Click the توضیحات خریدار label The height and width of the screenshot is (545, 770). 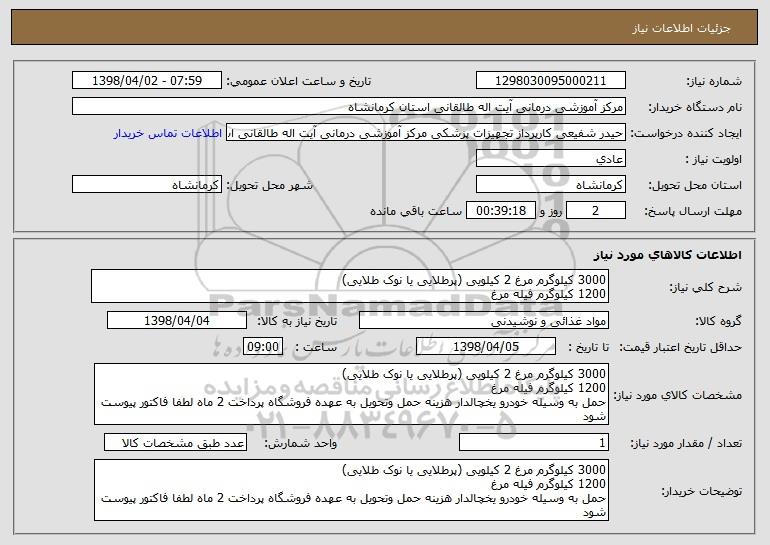pos(701,491)
